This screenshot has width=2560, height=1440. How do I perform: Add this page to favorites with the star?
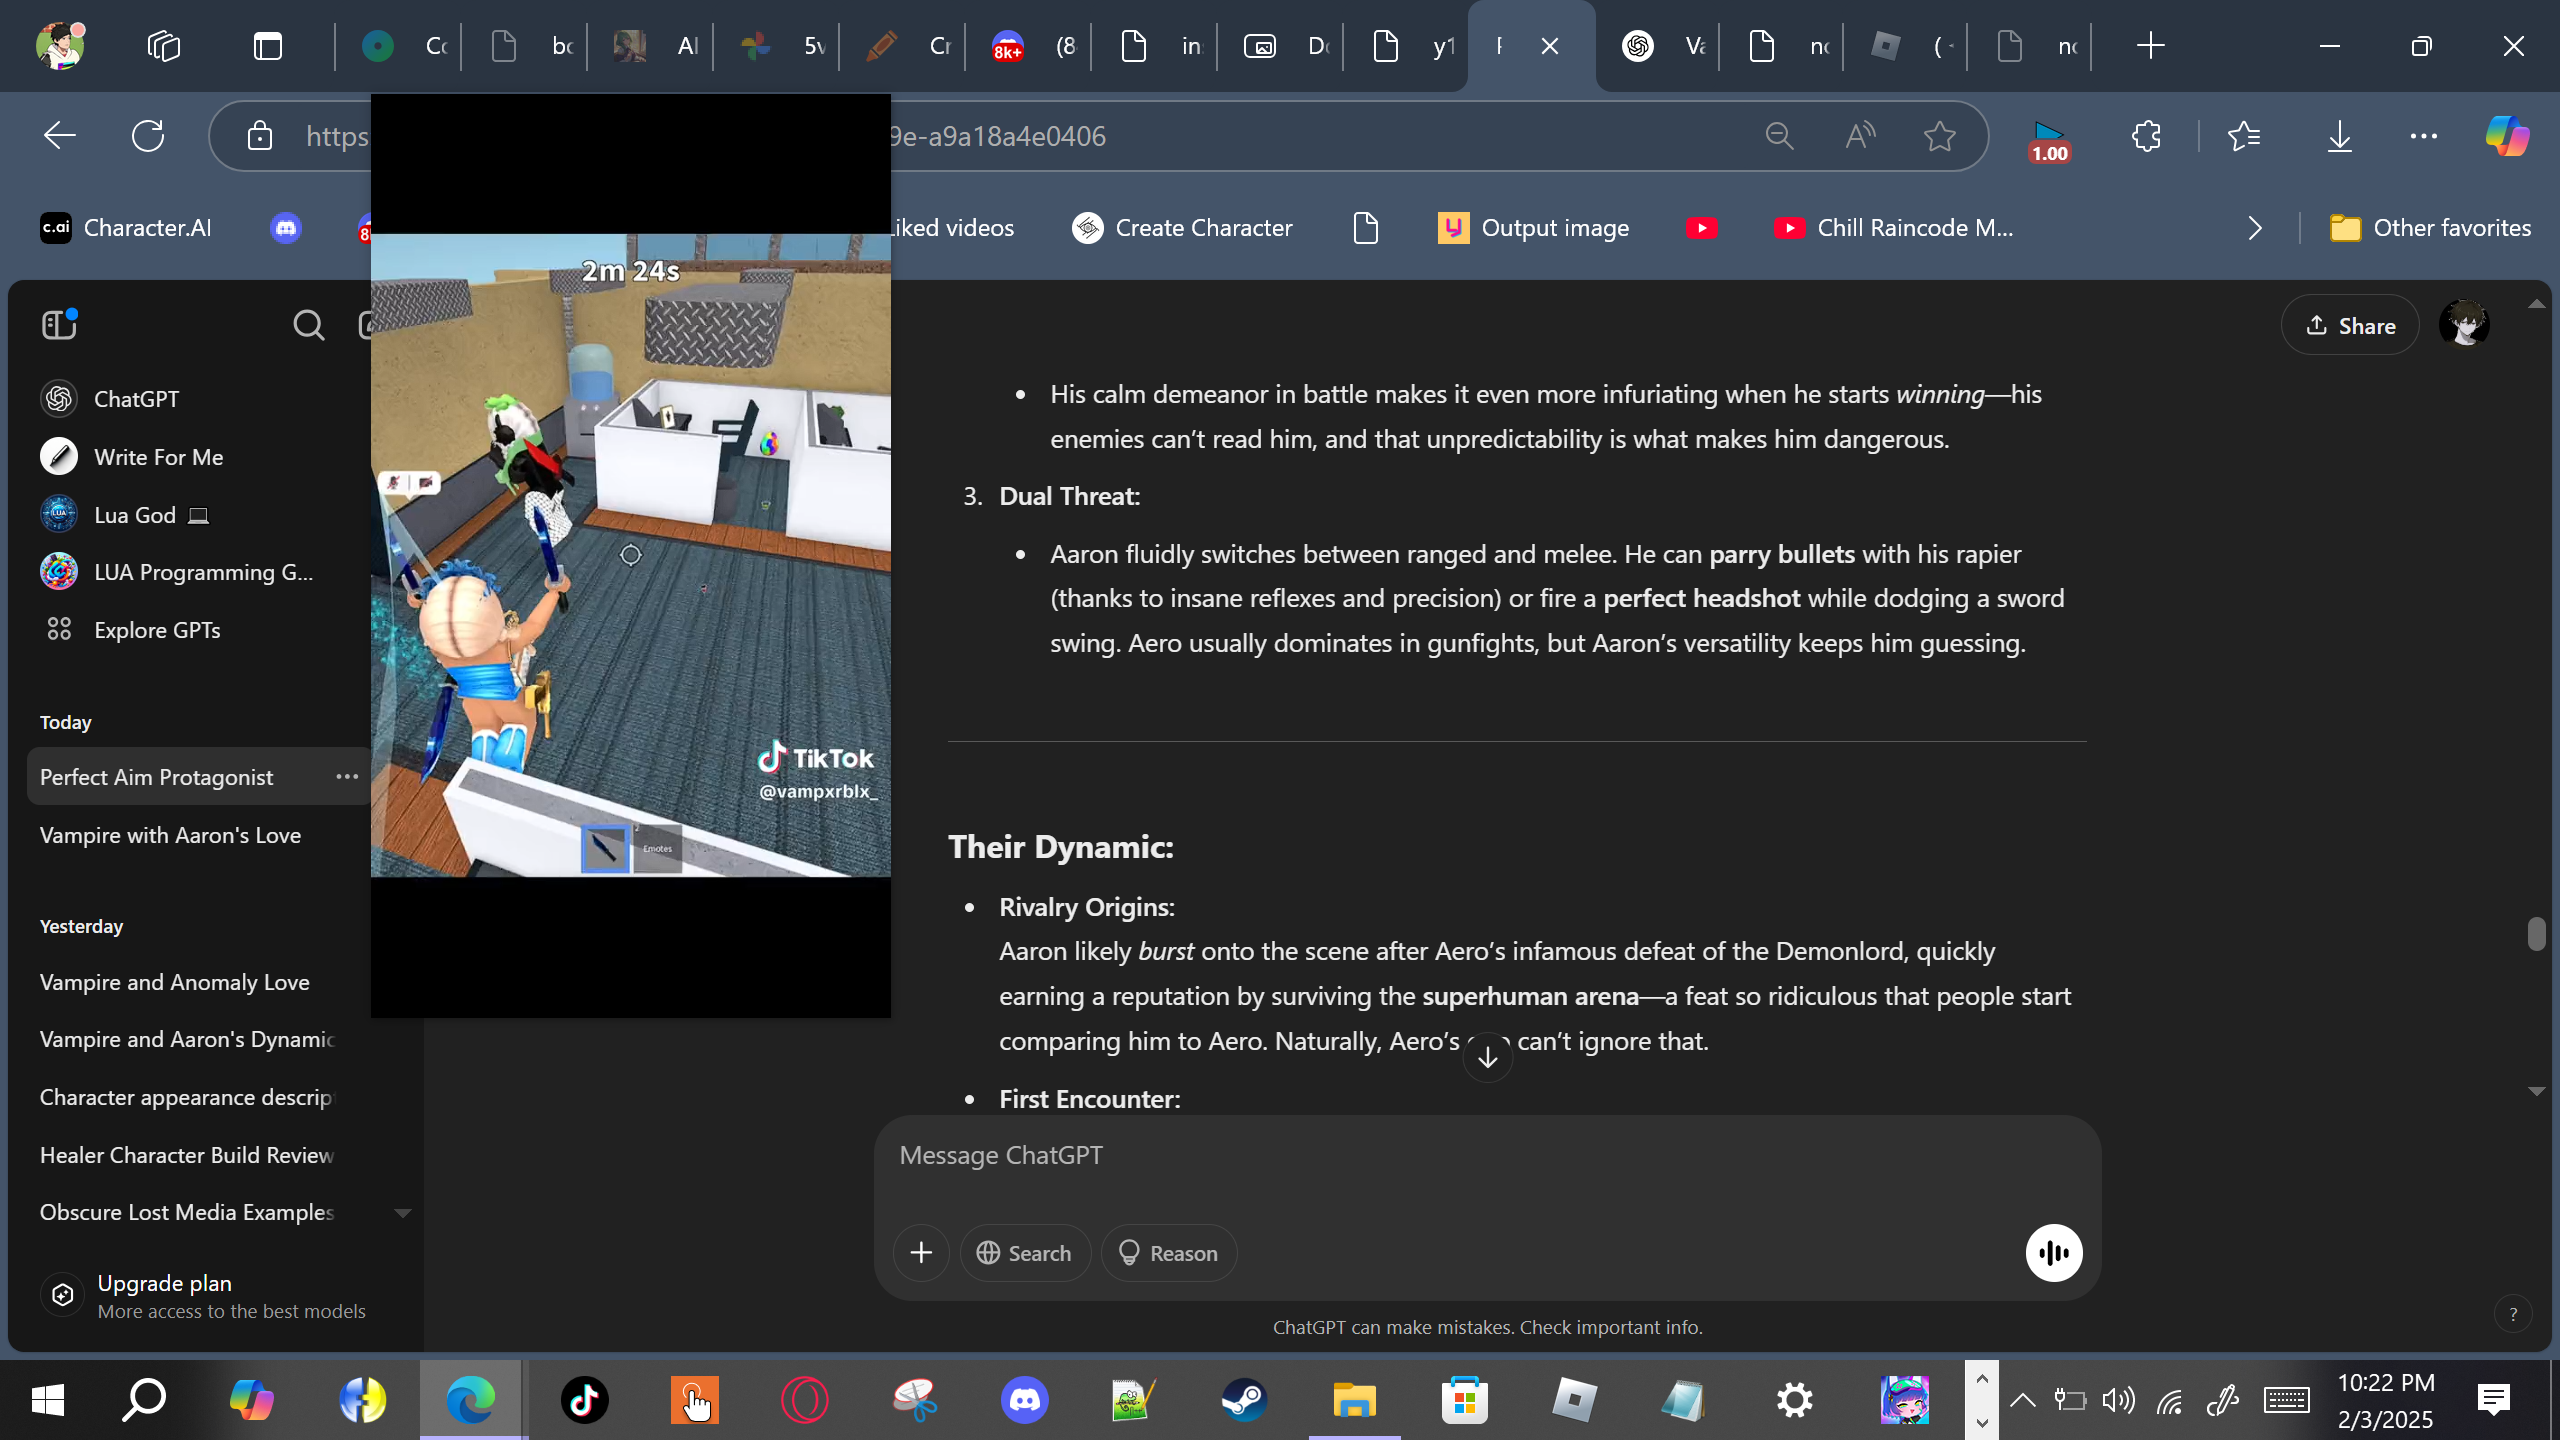[x=1940, y=136]
